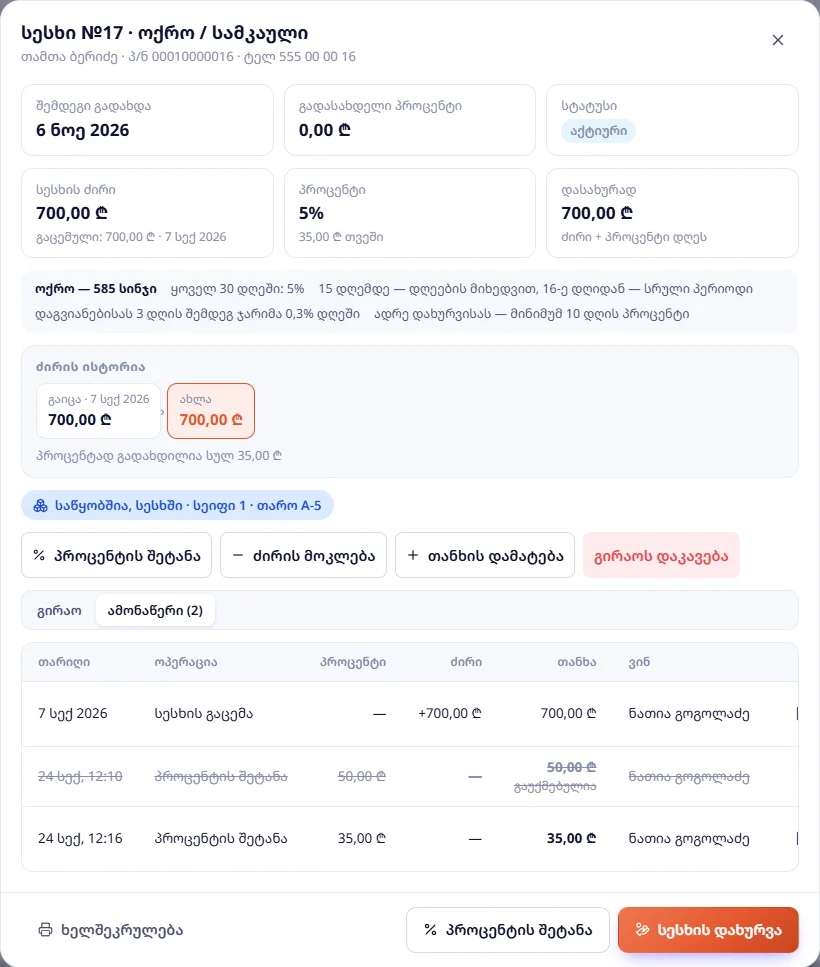Click the 'აქტიური' status badge

tap(599, 131)
